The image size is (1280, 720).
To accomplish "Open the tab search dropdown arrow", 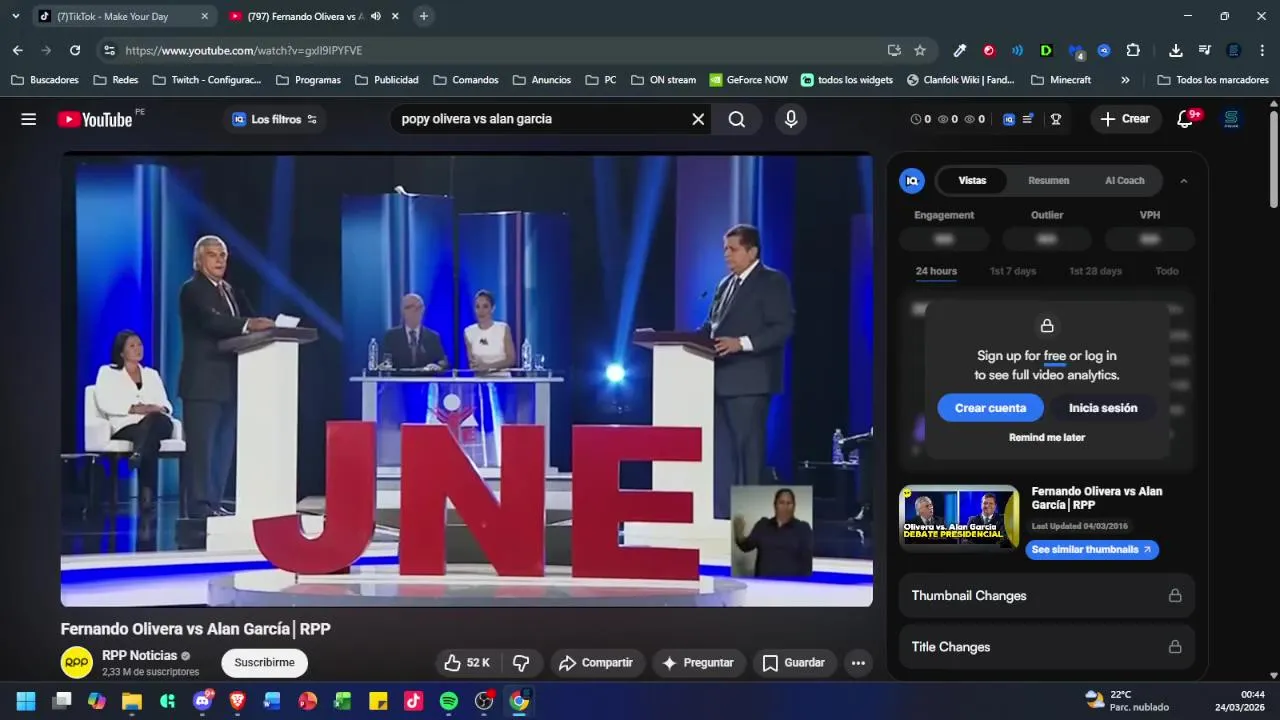I will (15, 16).
